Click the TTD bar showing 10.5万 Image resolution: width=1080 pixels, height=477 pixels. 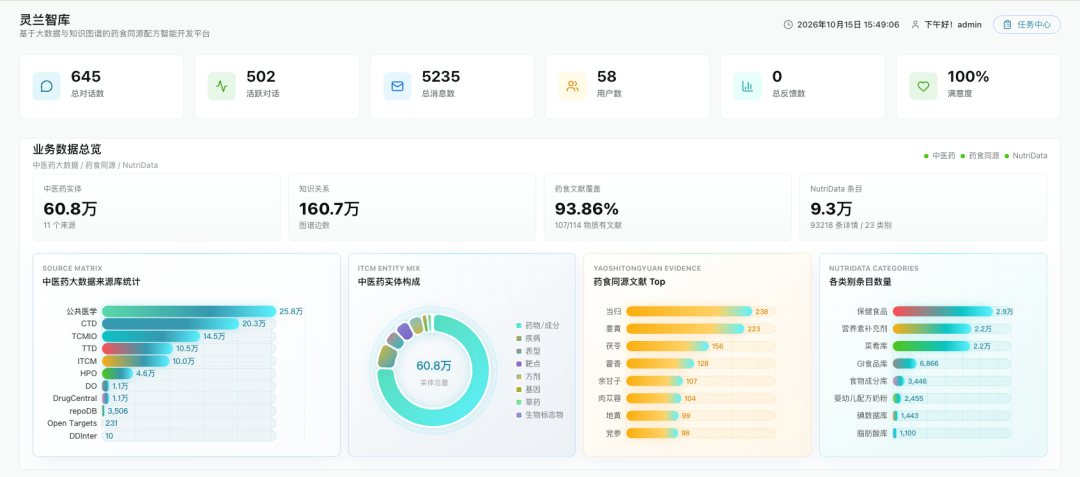[x=137, y=348]
